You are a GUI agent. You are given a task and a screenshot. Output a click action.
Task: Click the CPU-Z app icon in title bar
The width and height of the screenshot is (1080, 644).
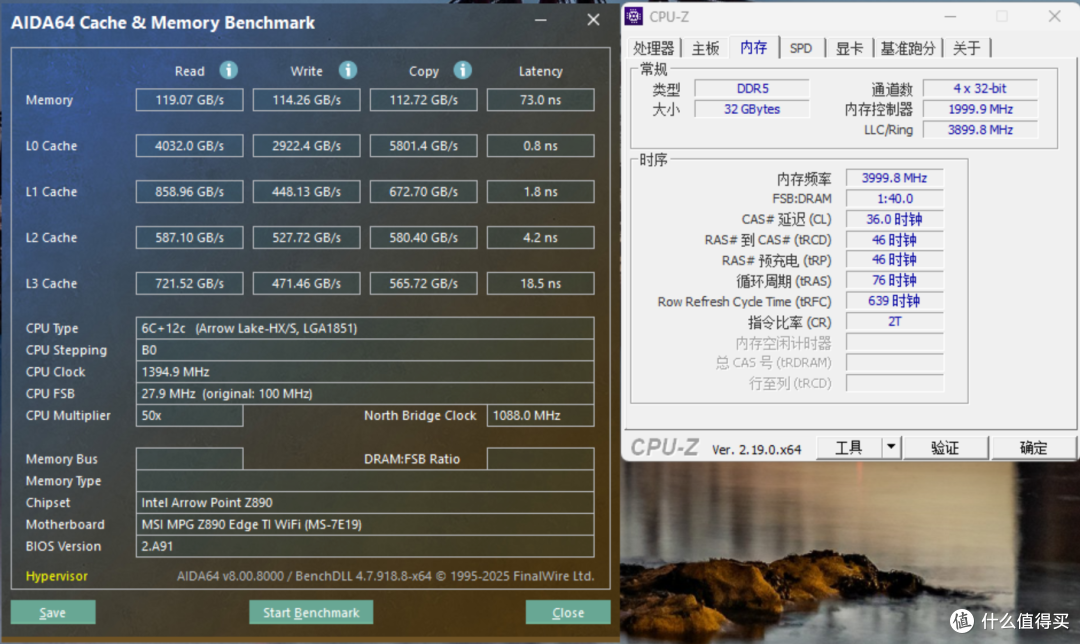pos(634,17)
